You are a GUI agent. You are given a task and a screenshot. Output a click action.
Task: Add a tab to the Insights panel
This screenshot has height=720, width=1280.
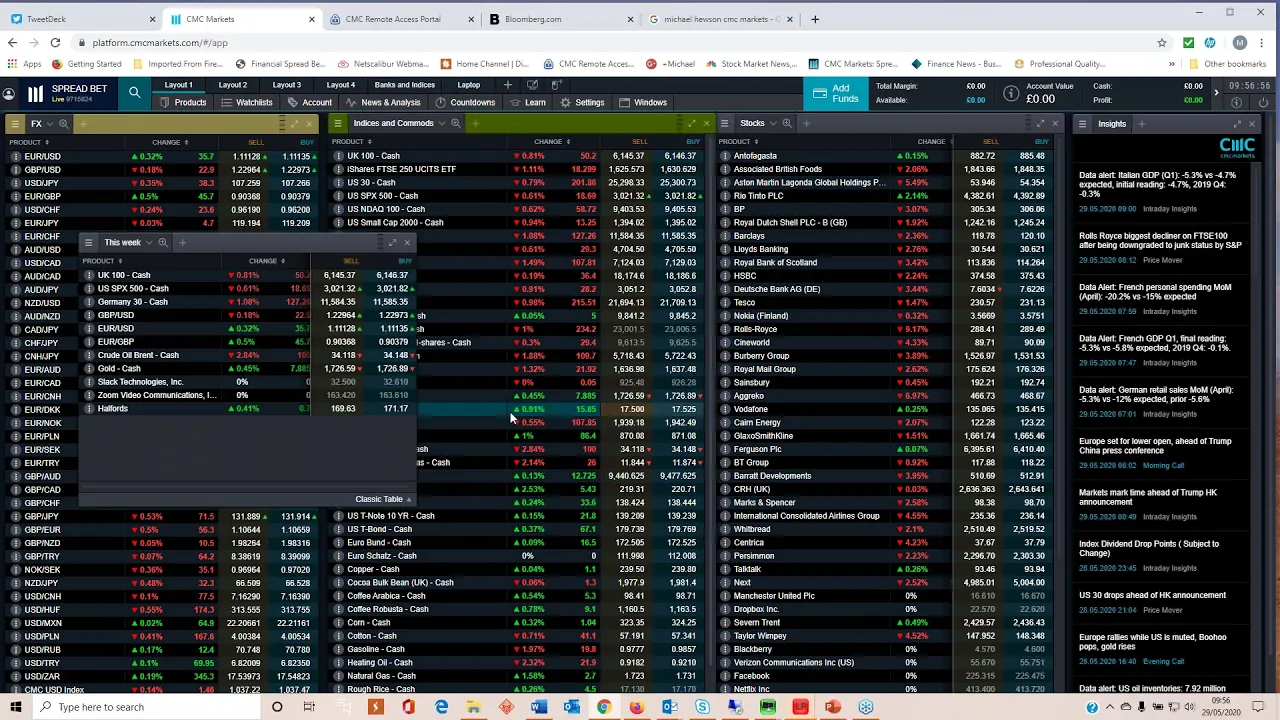(1141, 124)
